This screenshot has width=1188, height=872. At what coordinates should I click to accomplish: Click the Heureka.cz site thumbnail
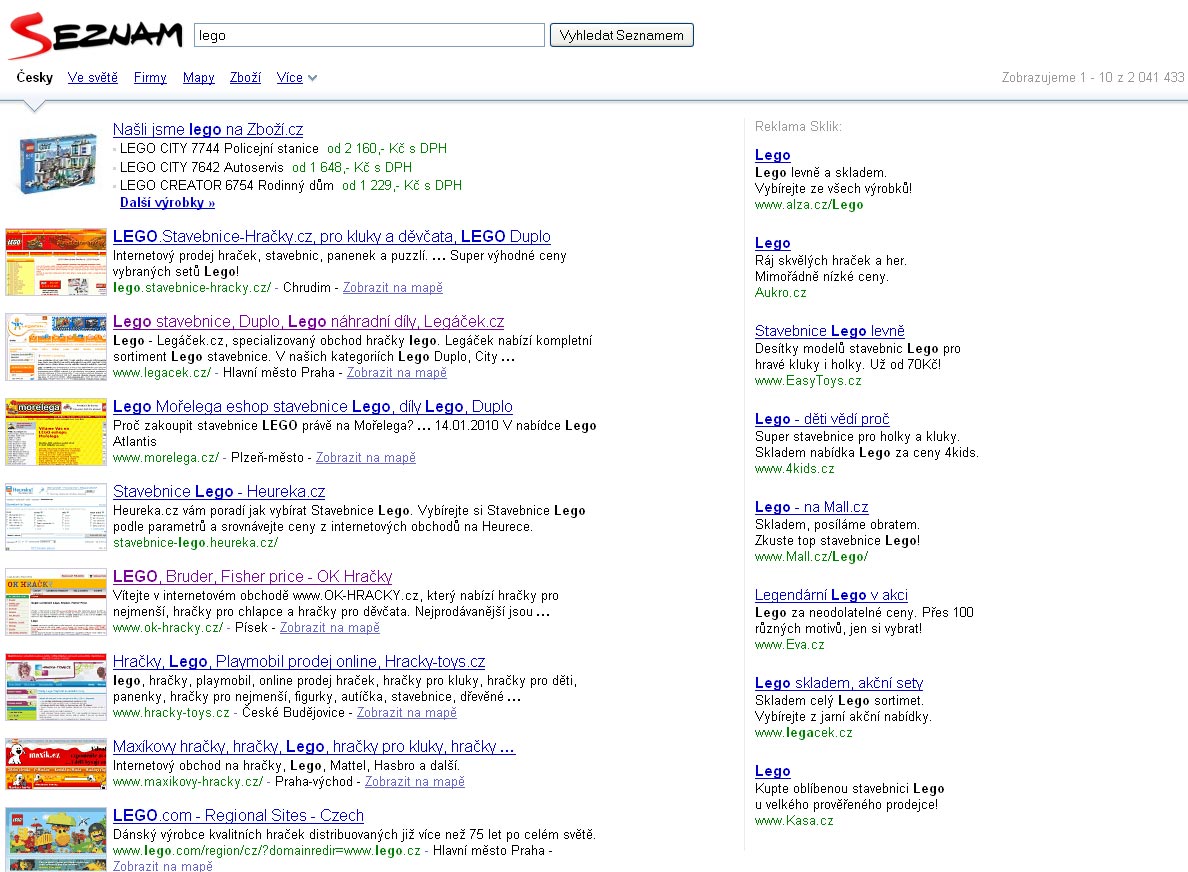56,517
